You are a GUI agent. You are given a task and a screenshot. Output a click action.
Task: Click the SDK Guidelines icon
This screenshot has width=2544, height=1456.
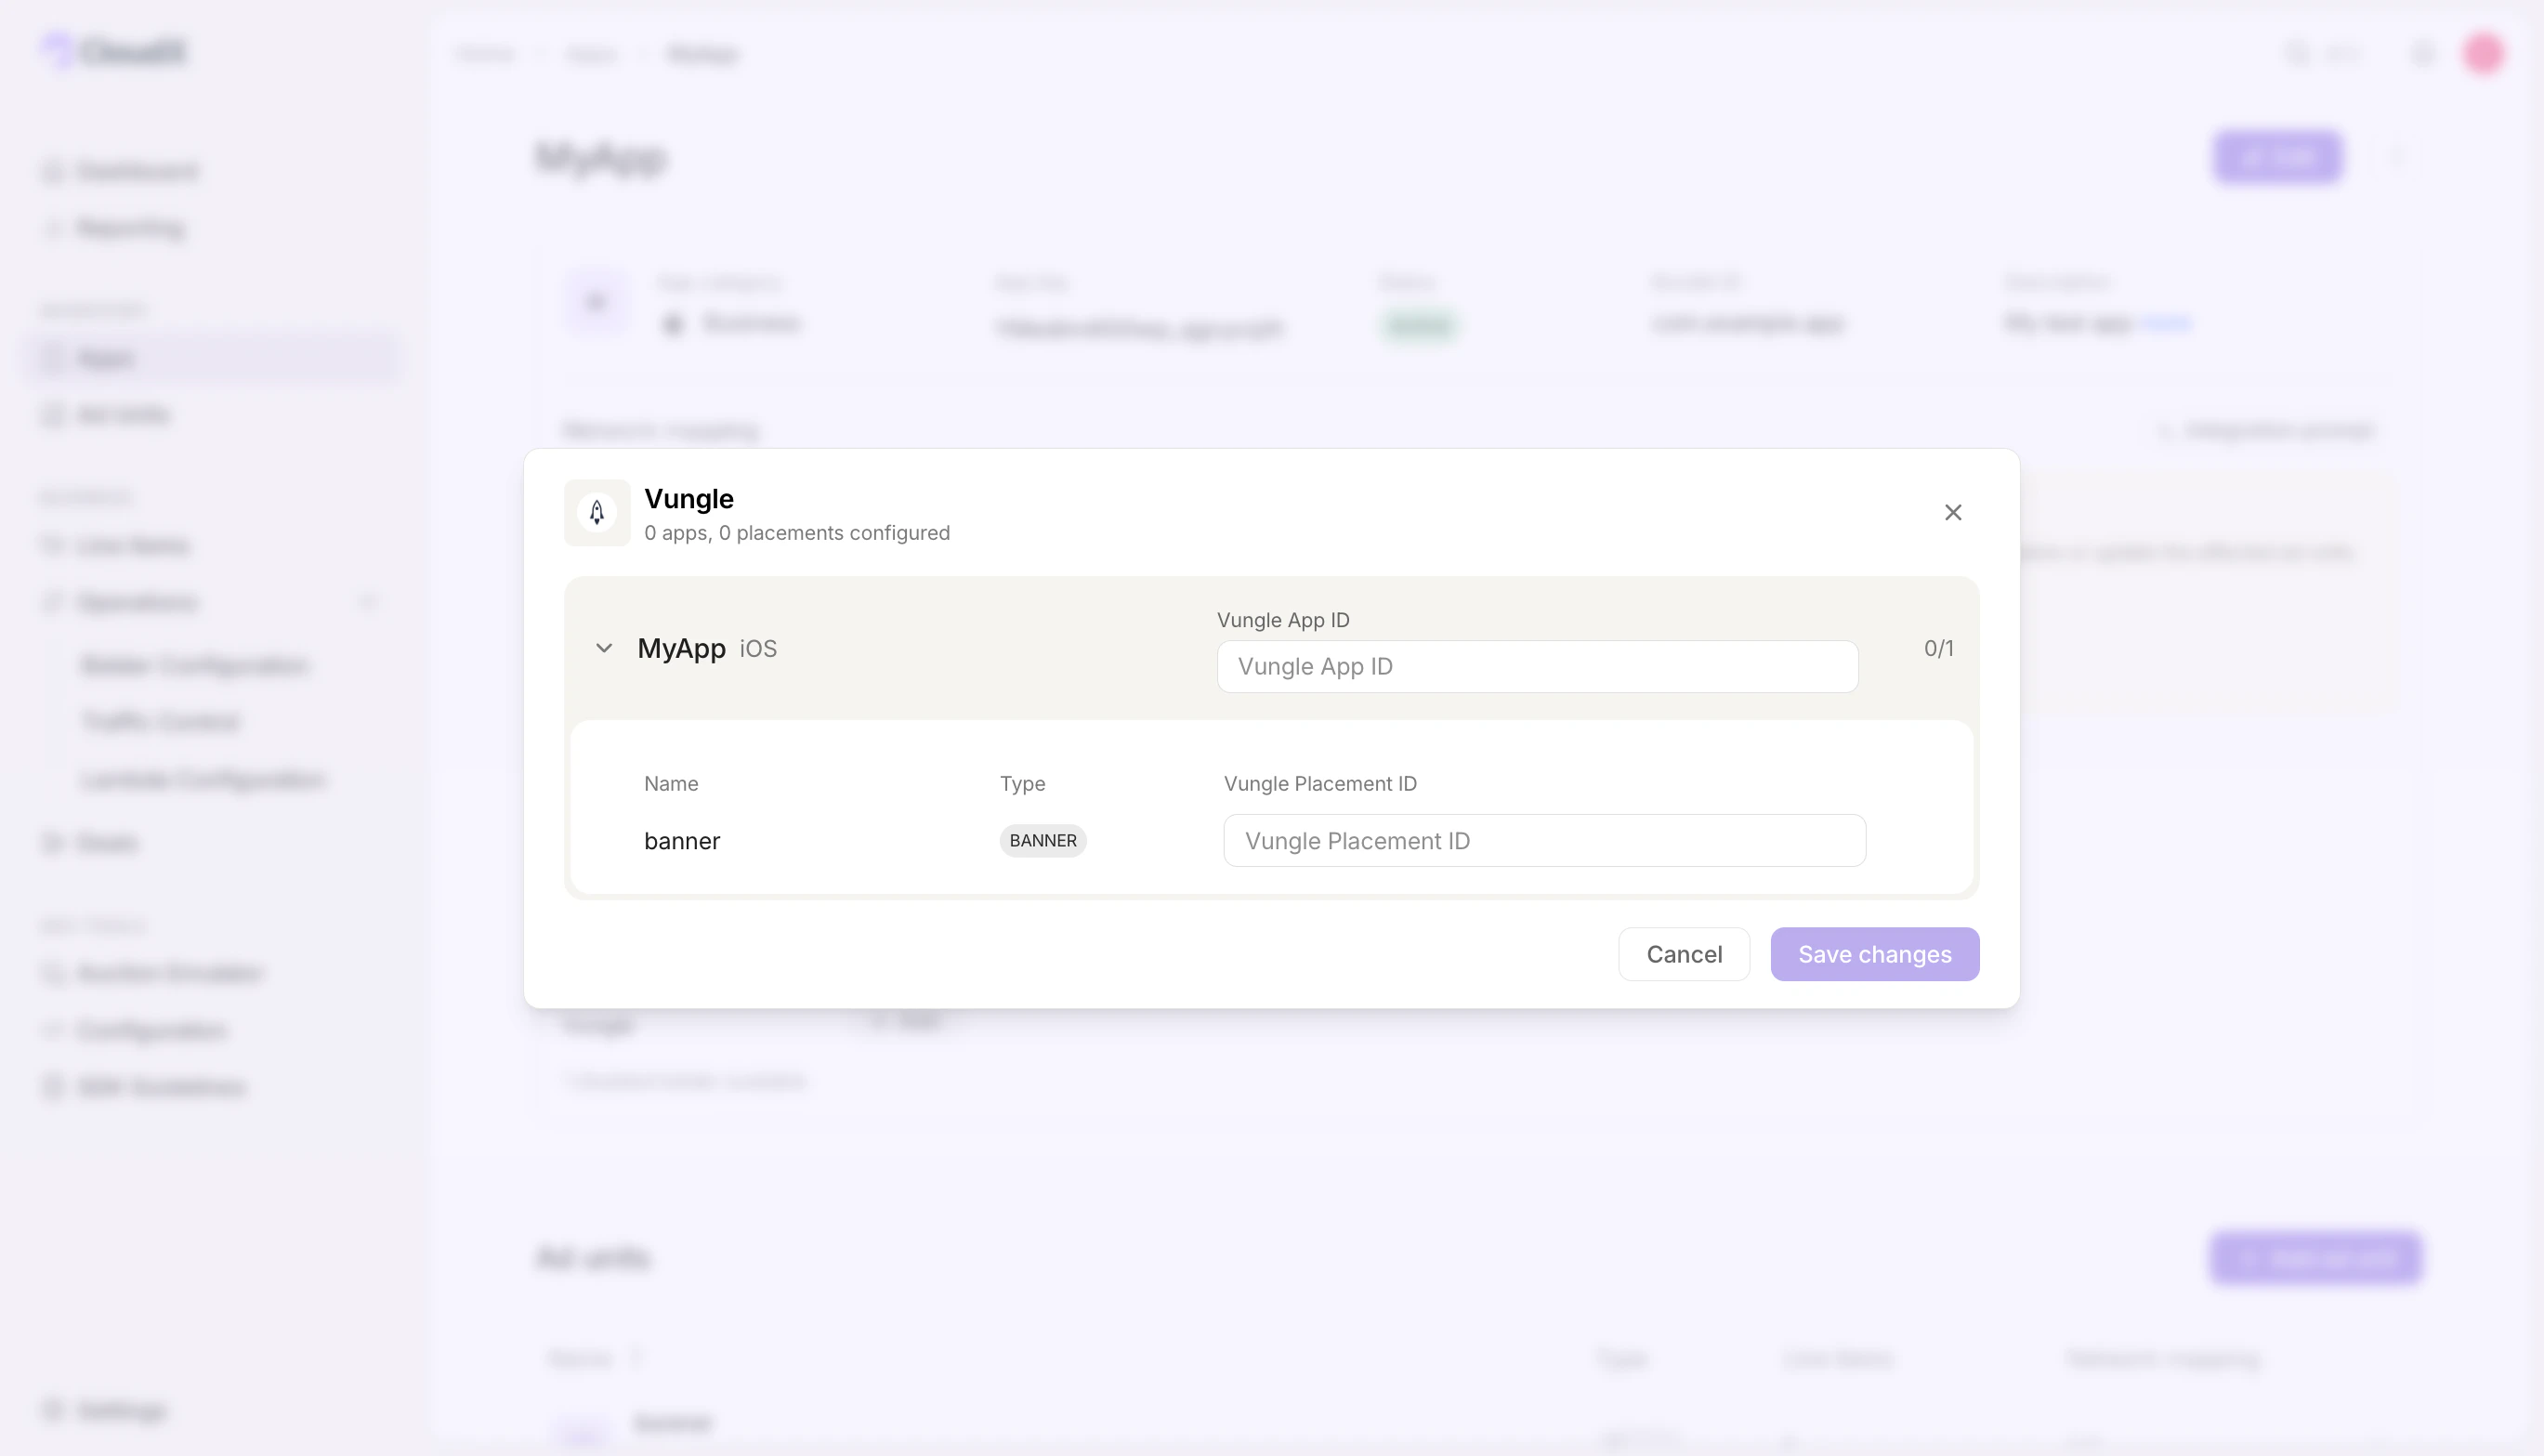[x=52, y=1087]
